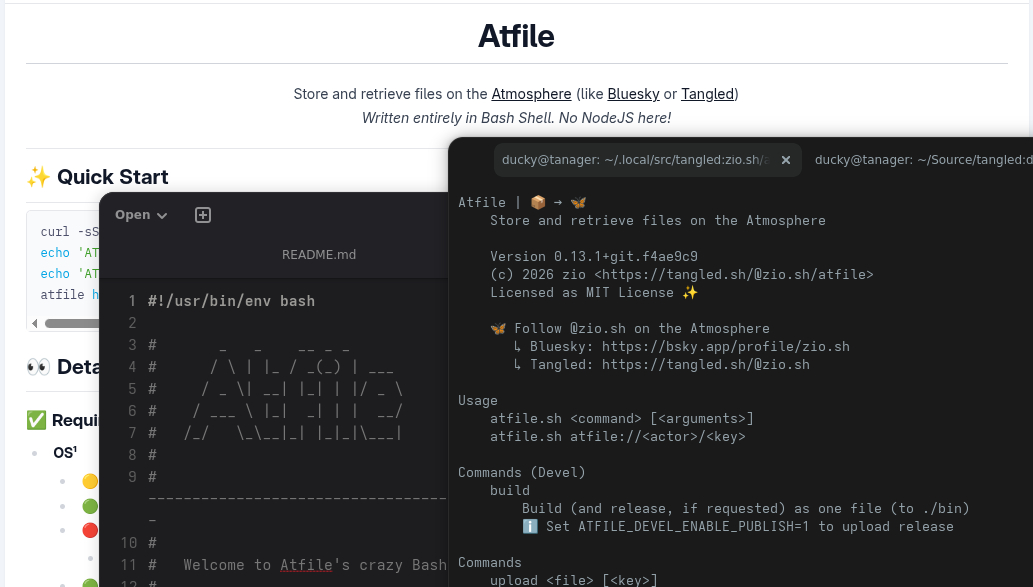Click the butterfly icon beside 'Follow @zio.sh'
This screenshot has height=587, width=1033.
tap(498, 329)
